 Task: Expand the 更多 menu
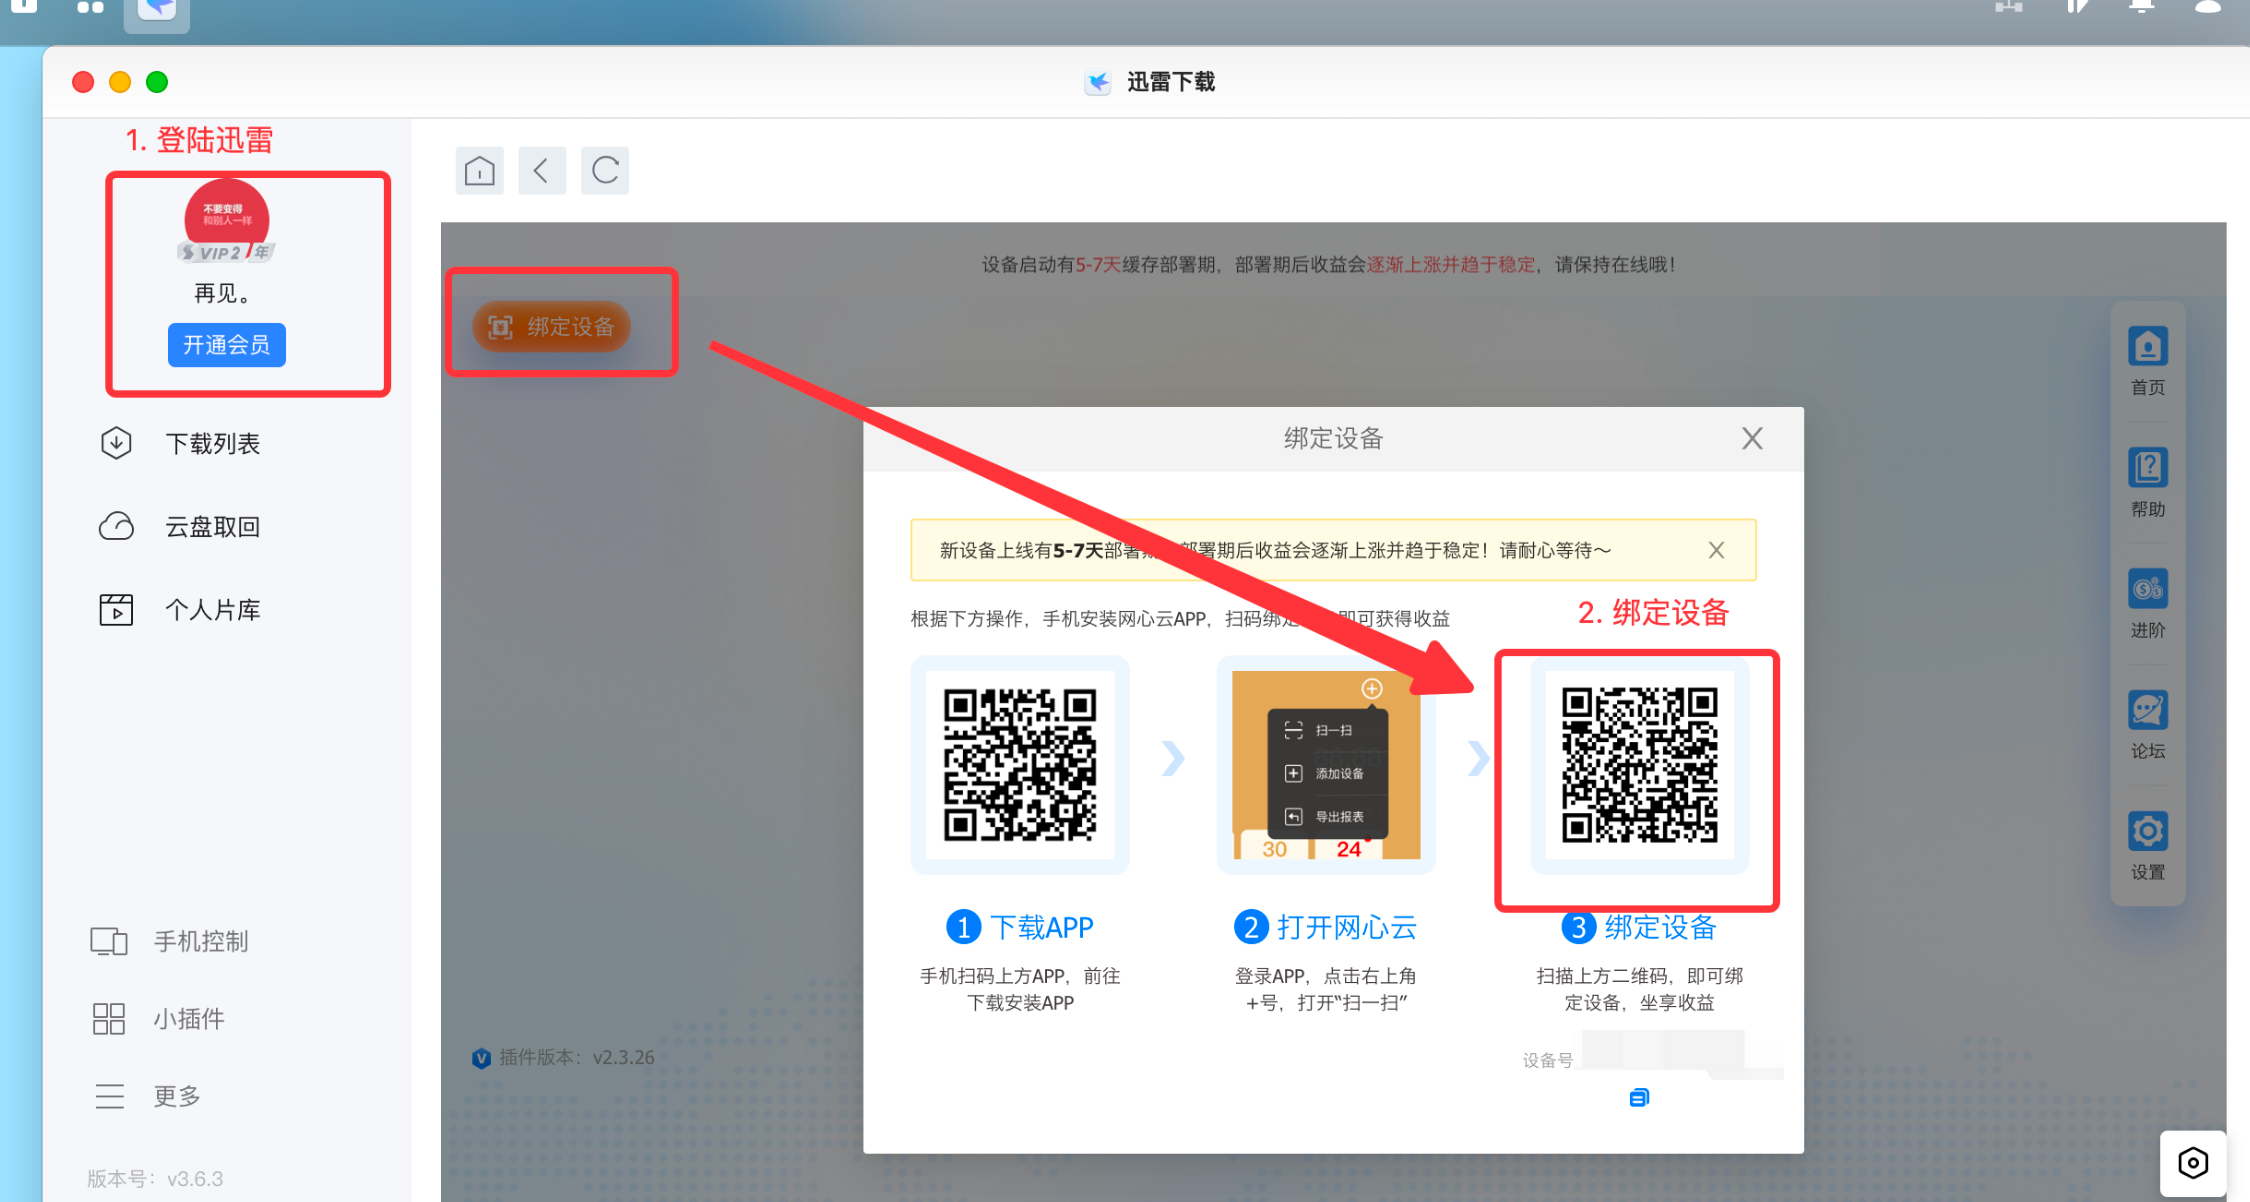click(175, 1096)
